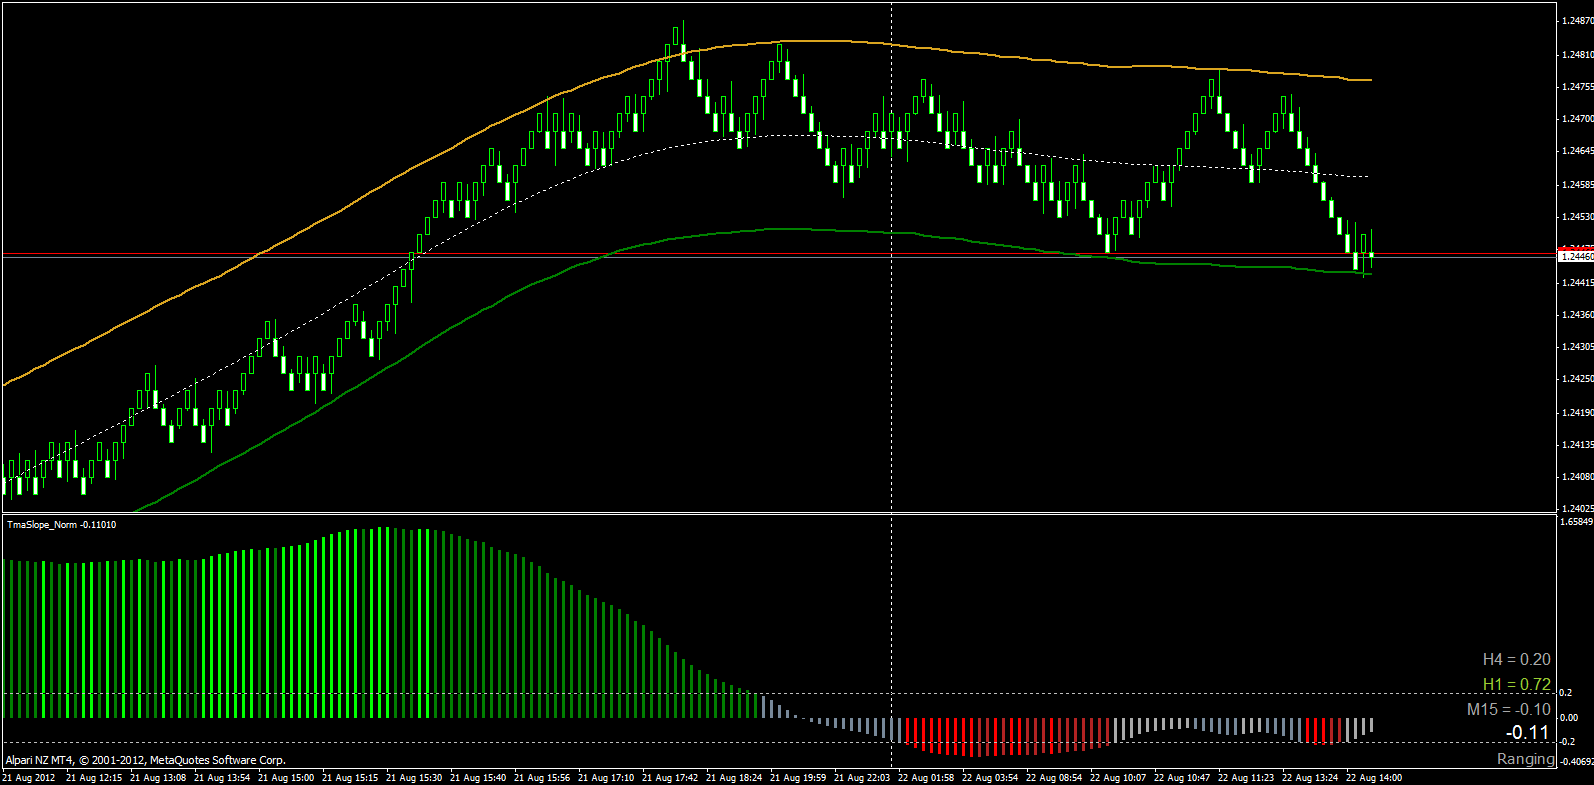Click price axis label 1.24190
The image size is (1594, 785).
[1577, 412]
